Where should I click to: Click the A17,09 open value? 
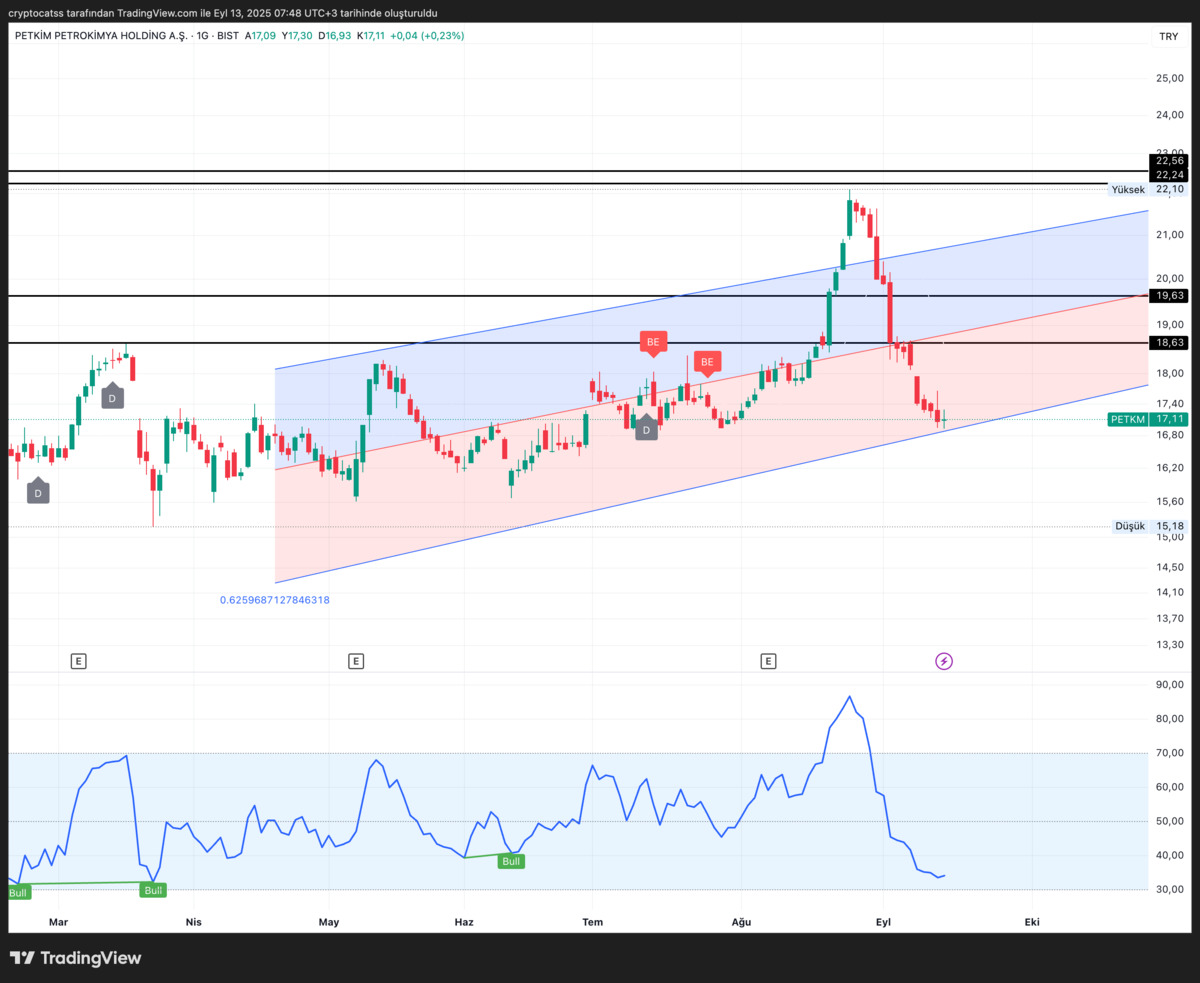coord(260,35)
